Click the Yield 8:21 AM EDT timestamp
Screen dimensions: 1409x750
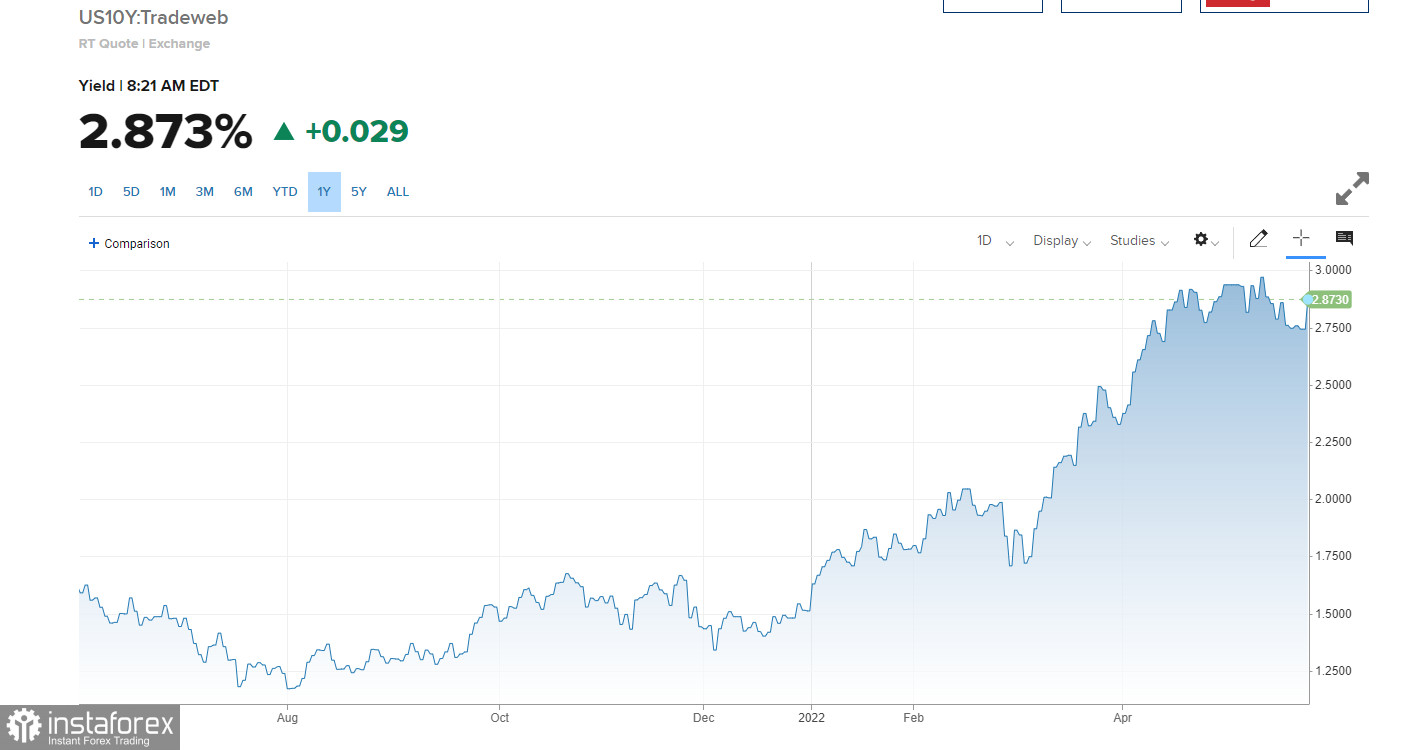coord(149,86)
